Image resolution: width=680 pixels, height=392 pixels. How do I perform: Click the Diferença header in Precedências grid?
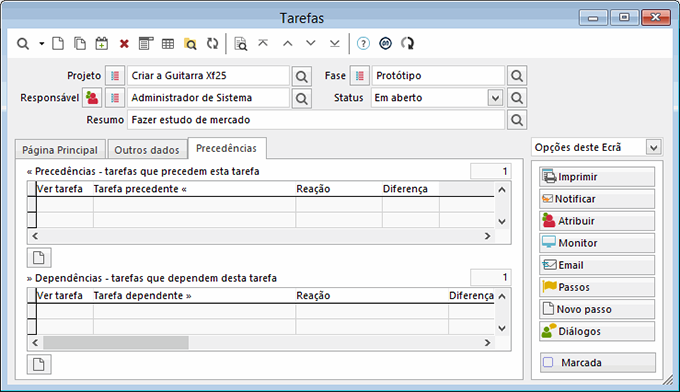pos(410,189)
